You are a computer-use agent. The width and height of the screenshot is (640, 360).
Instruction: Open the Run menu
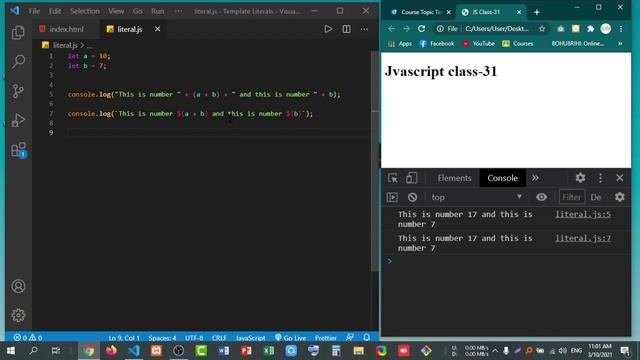point(158,11)
